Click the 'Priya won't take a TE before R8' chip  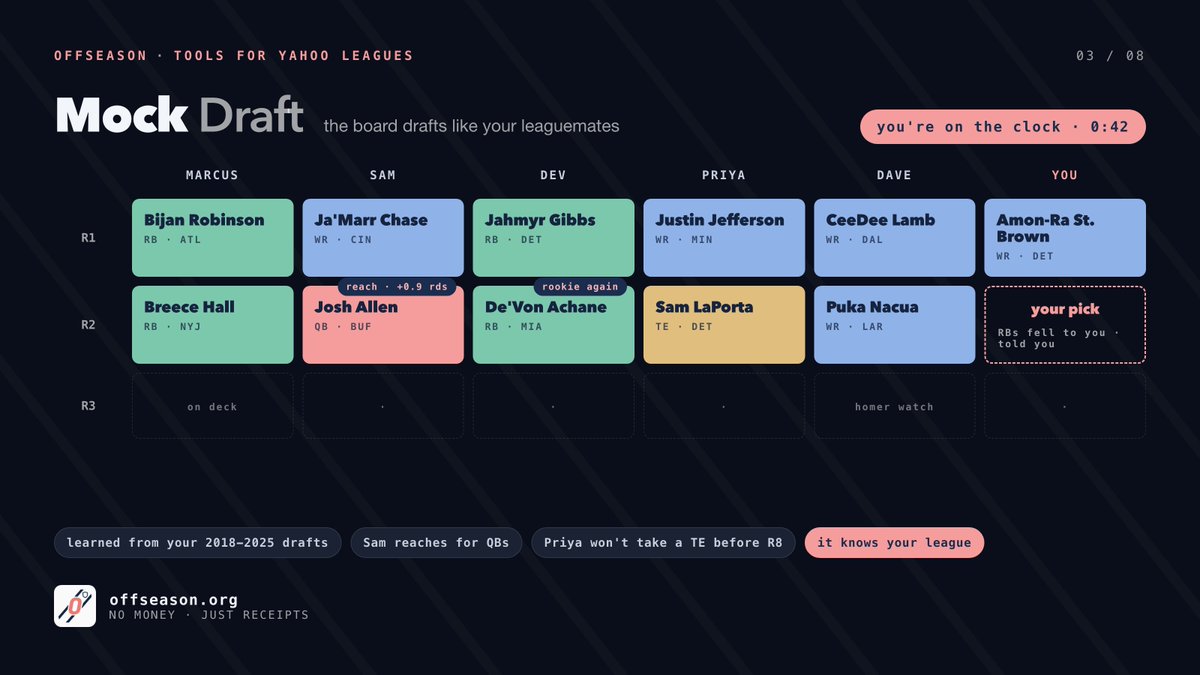[x=663, y=543]
